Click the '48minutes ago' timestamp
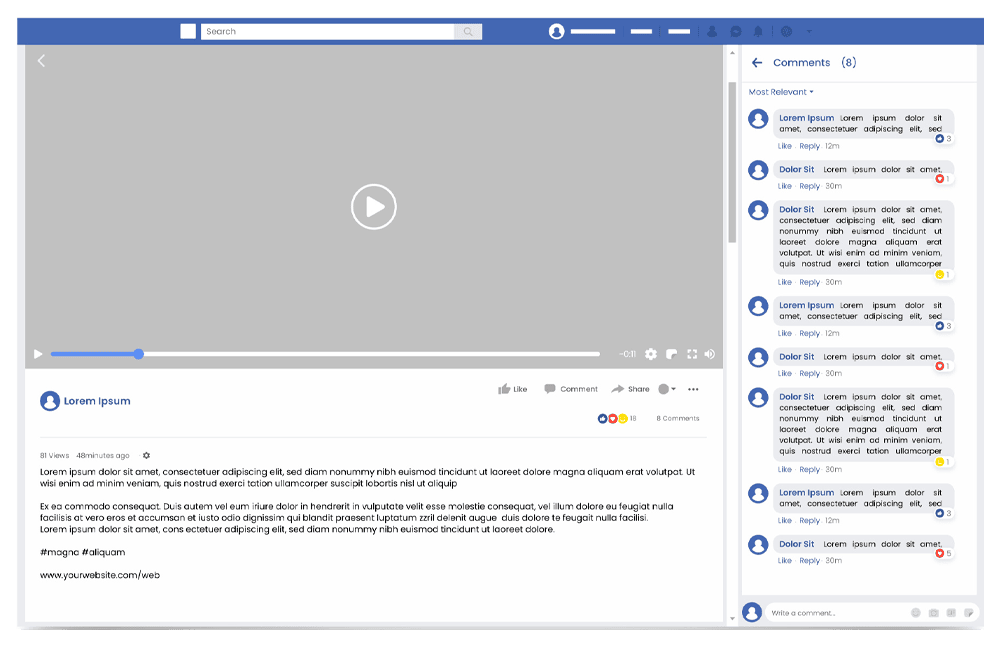This screenshot has width=1000, height=648. coord(103,455)
